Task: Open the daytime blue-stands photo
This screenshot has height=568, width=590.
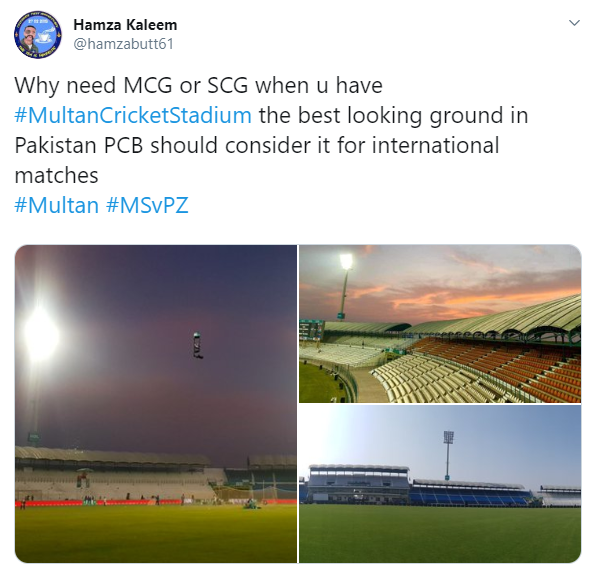Action: [440, 484]
